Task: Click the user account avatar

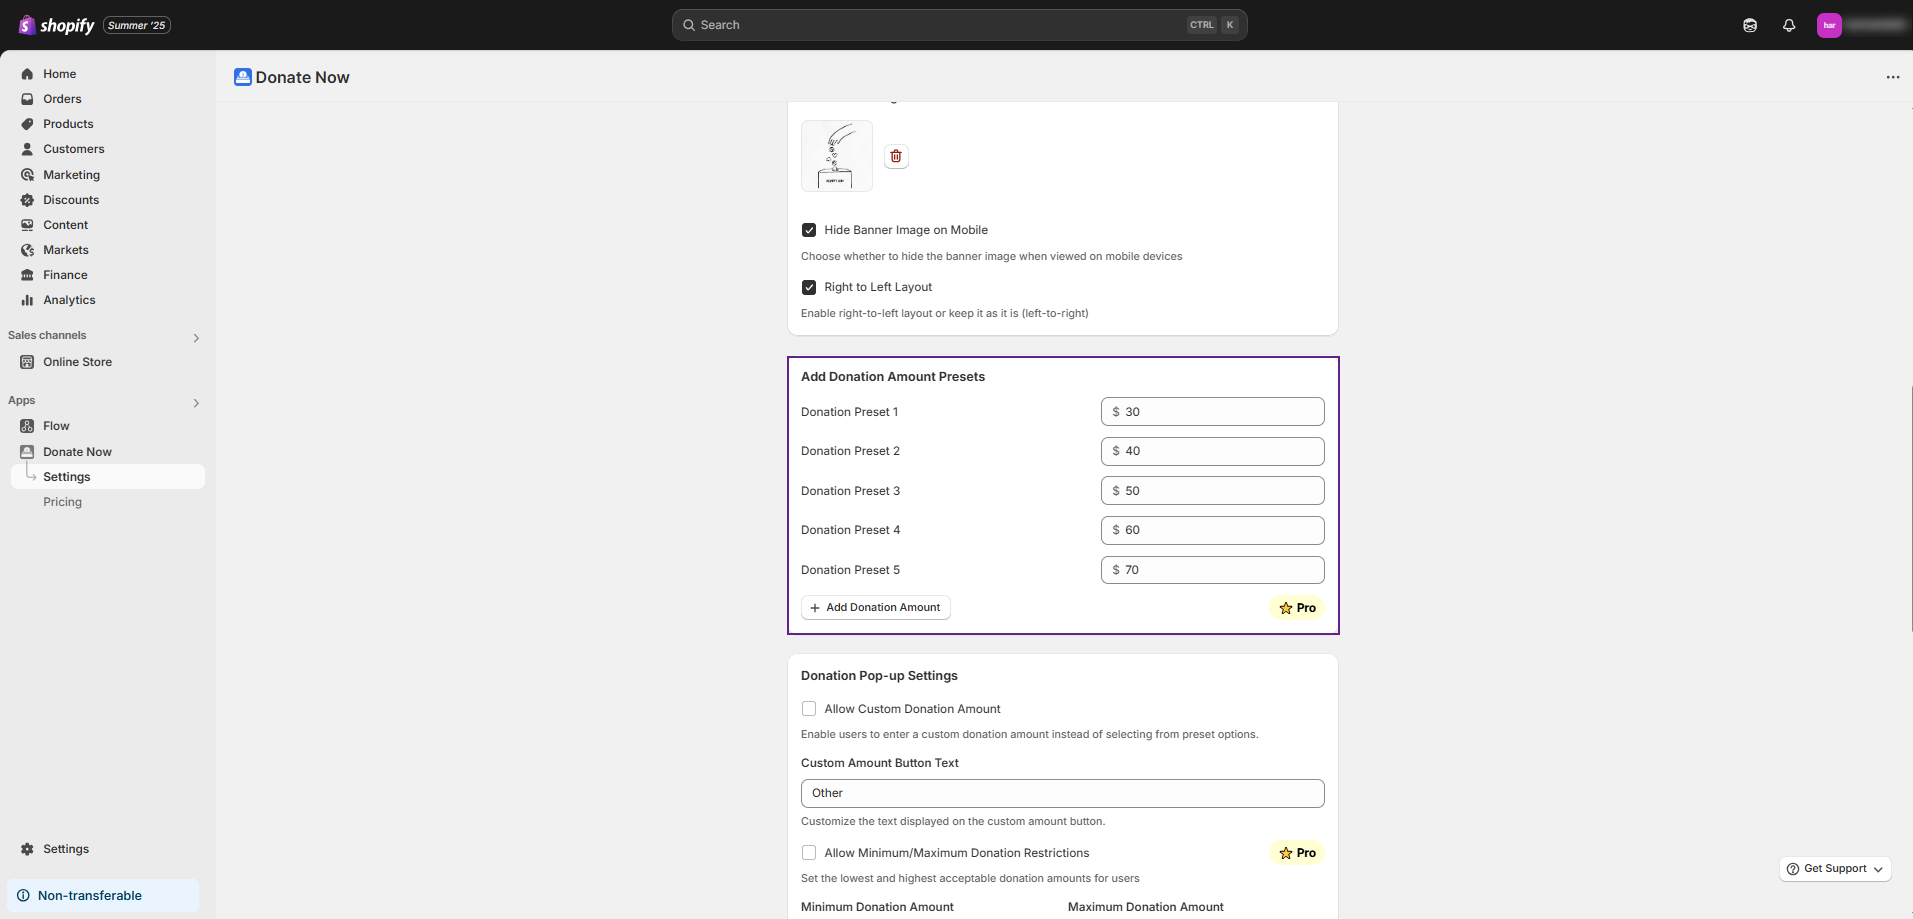Action: point(1829,25)
